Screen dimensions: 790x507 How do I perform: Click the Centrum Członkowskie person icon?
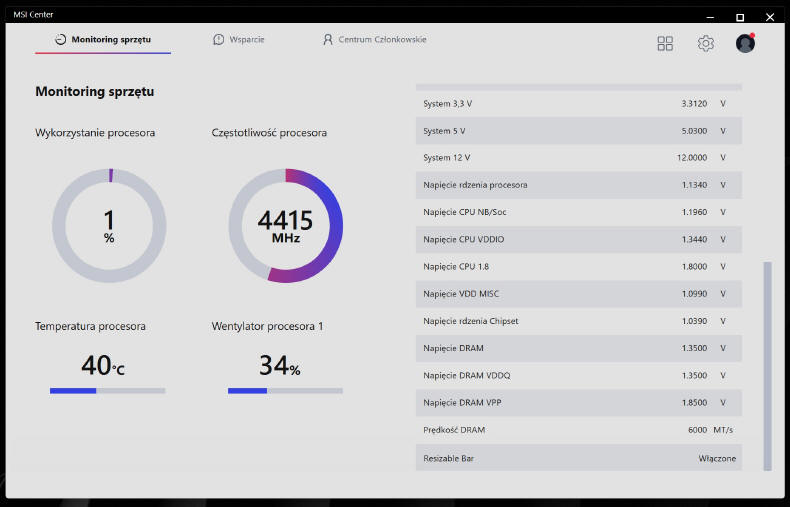pos(327,39)
